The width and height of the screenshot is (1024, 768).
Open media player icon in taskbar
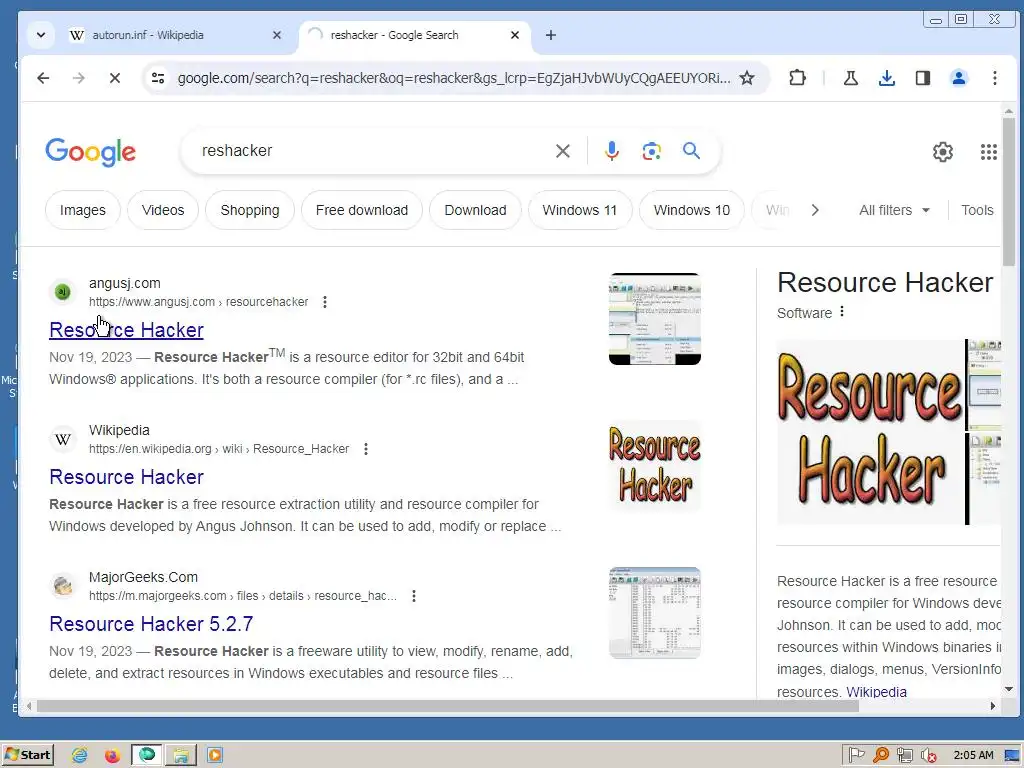tap(214, 756)
